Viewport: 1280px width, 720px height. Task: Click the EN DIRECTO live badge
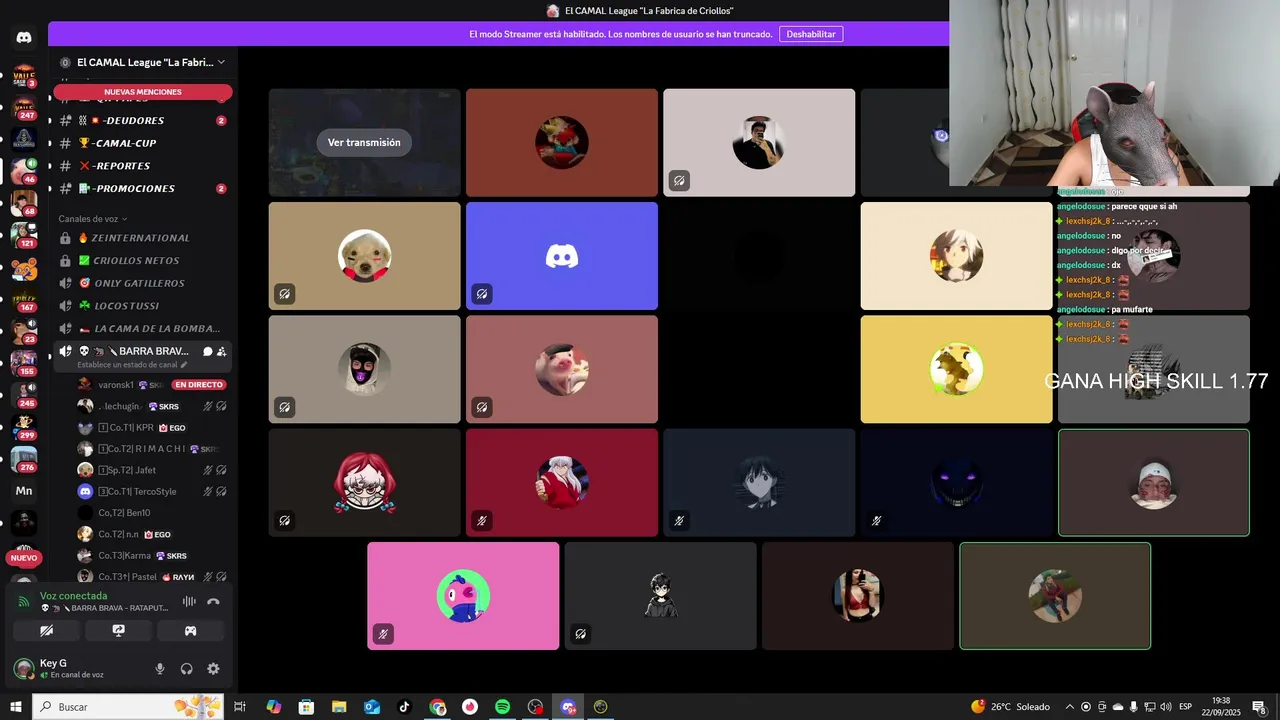[x=199, y=385]
